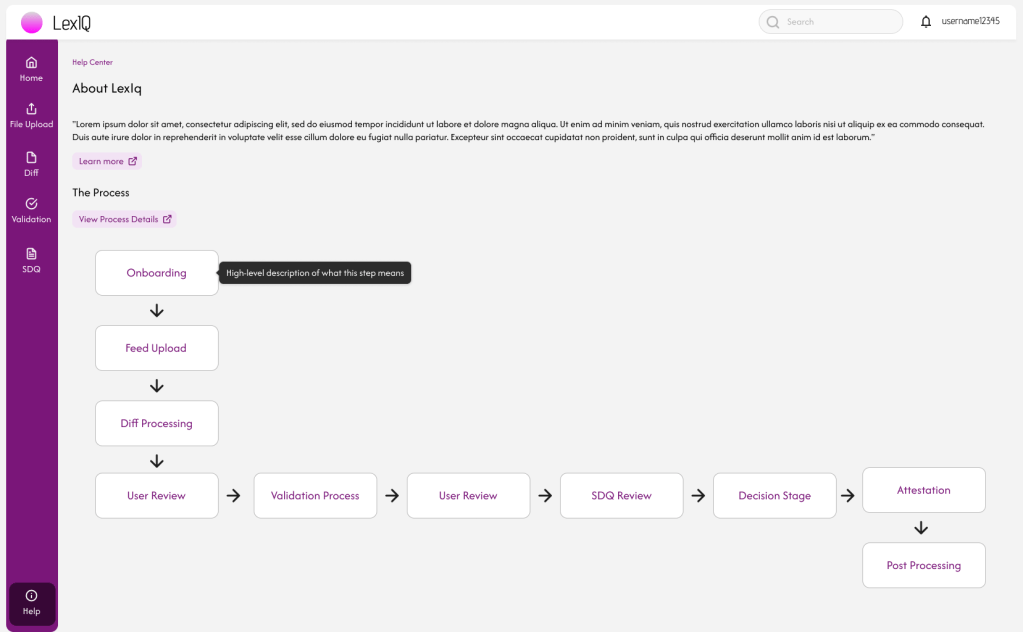
Task: Select the Diff document icon
Action: tap(31, 157)
